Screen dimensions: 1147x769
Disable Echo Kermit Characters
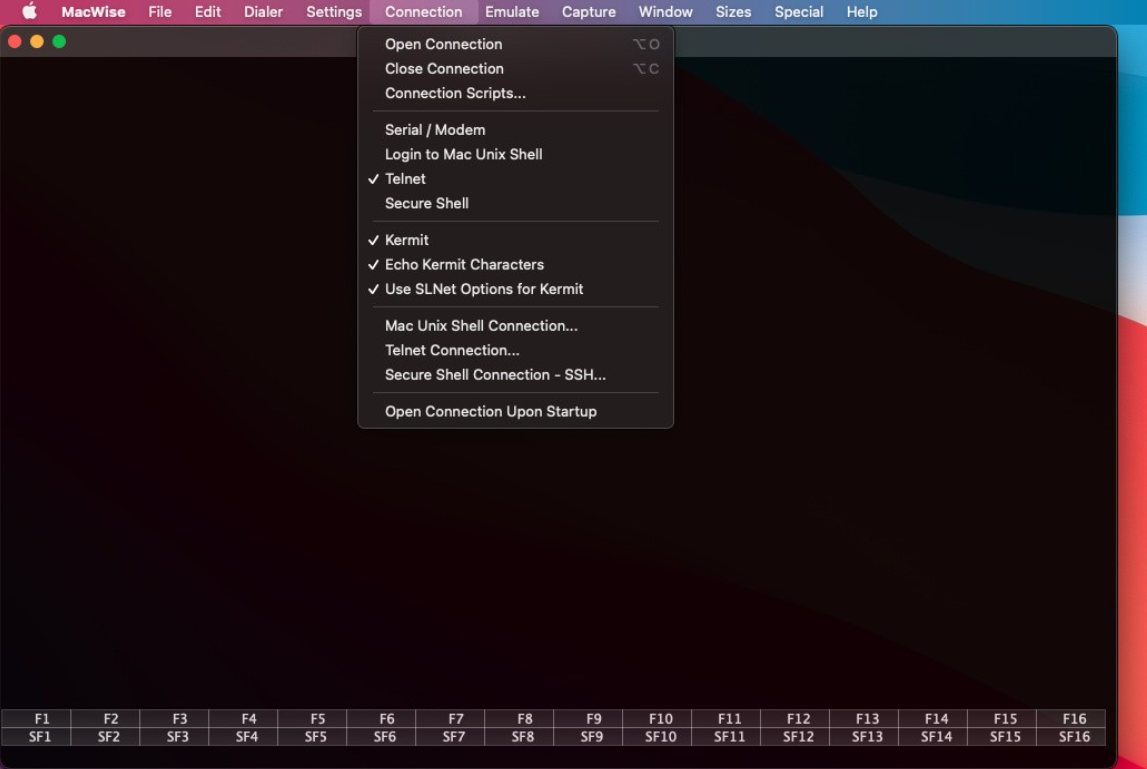click(464, 264)
